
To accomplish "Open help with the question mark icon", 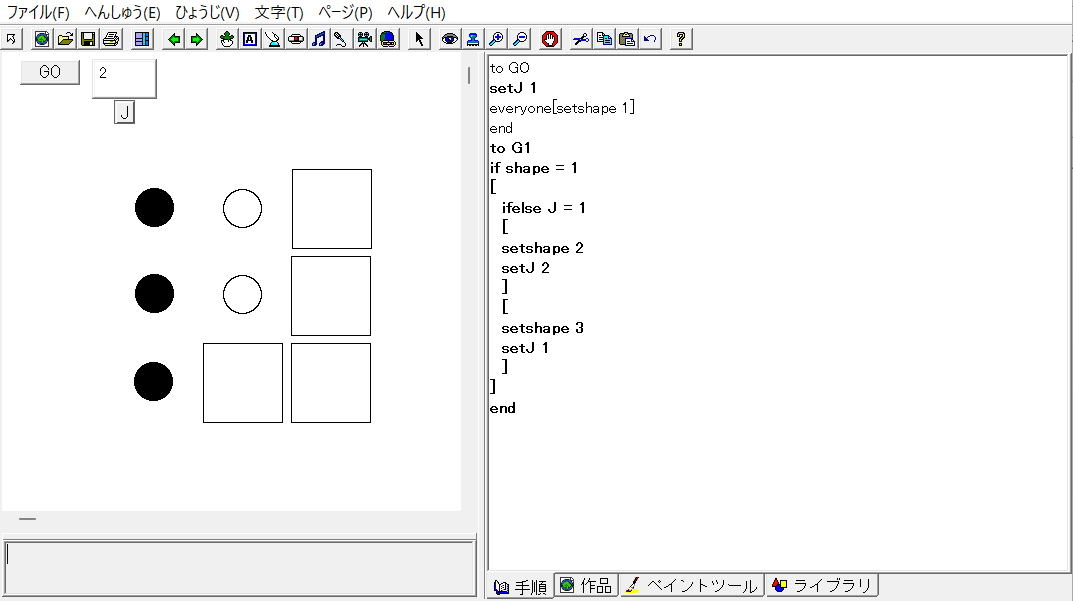I will [681, 39].
